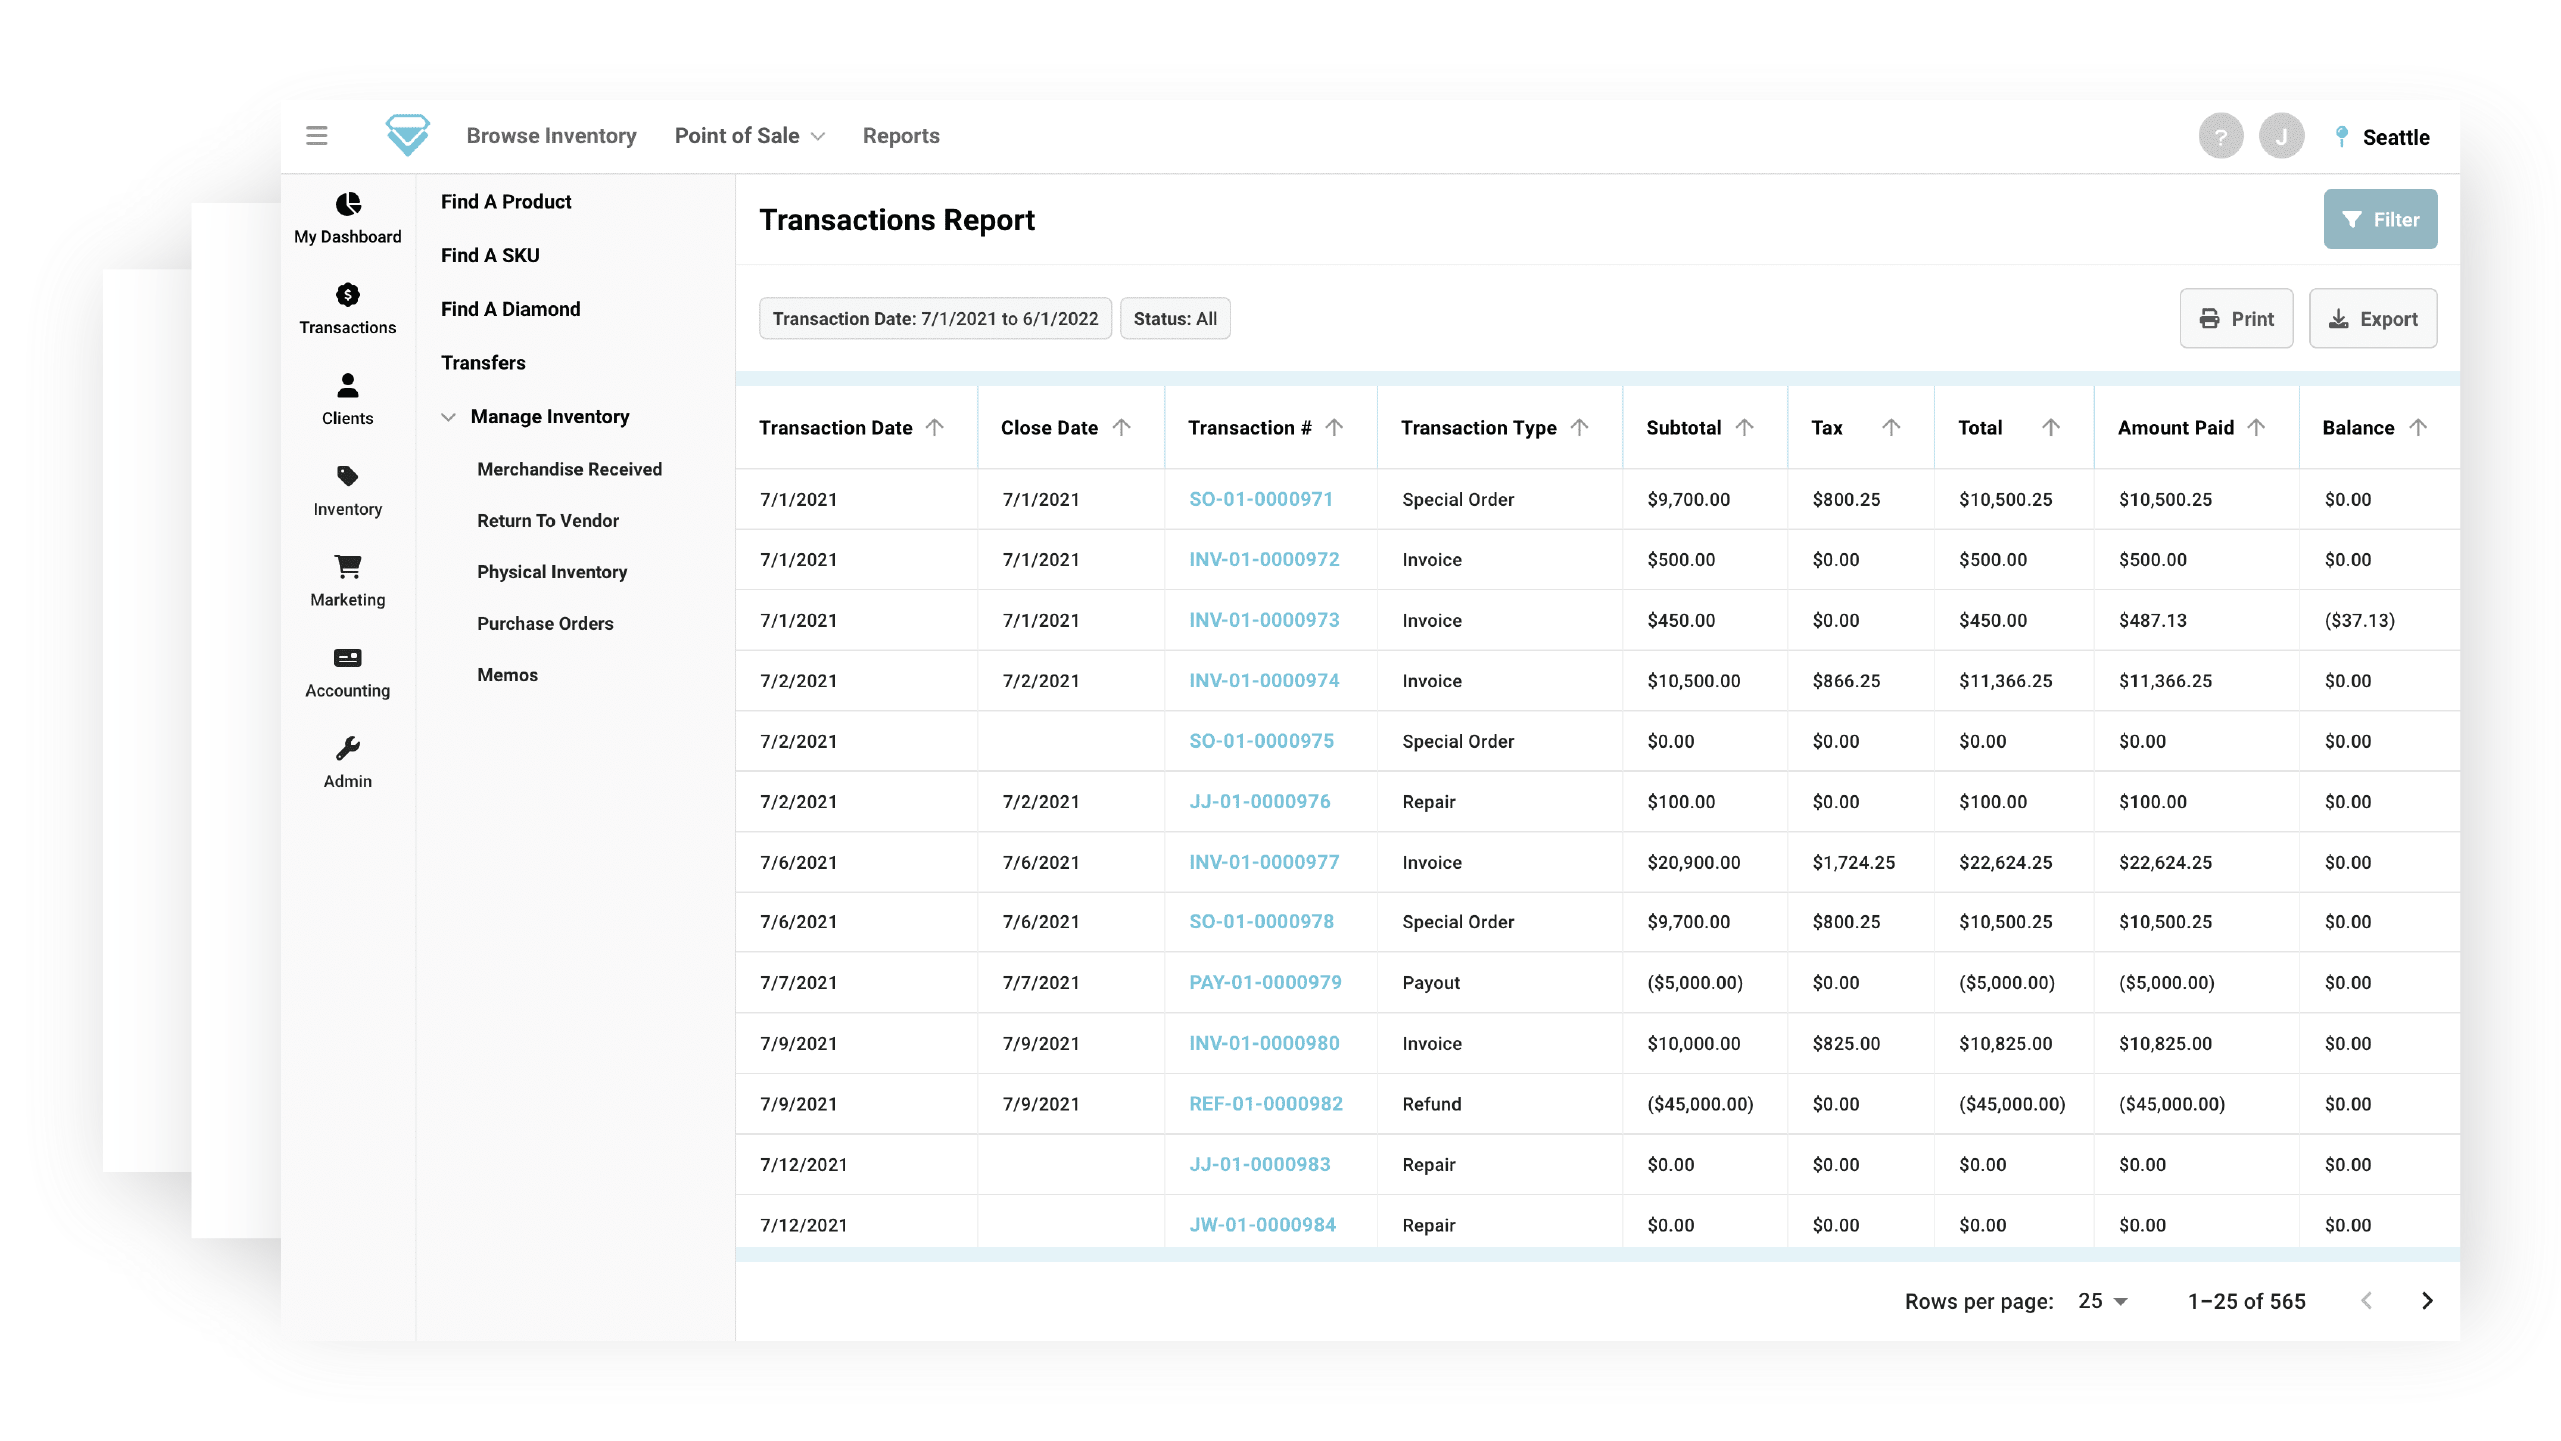Click the Export button

[2372, 318]
